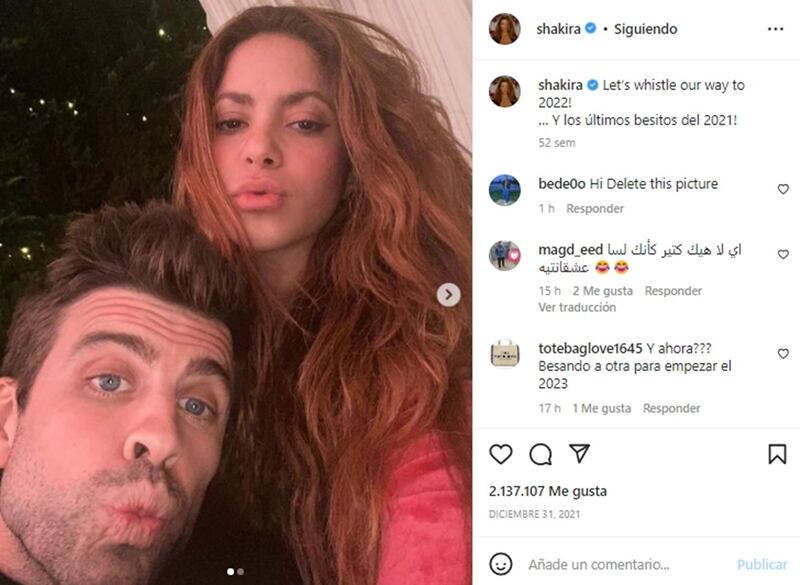Like bede0o's comment with the heart

pos(783,189)
